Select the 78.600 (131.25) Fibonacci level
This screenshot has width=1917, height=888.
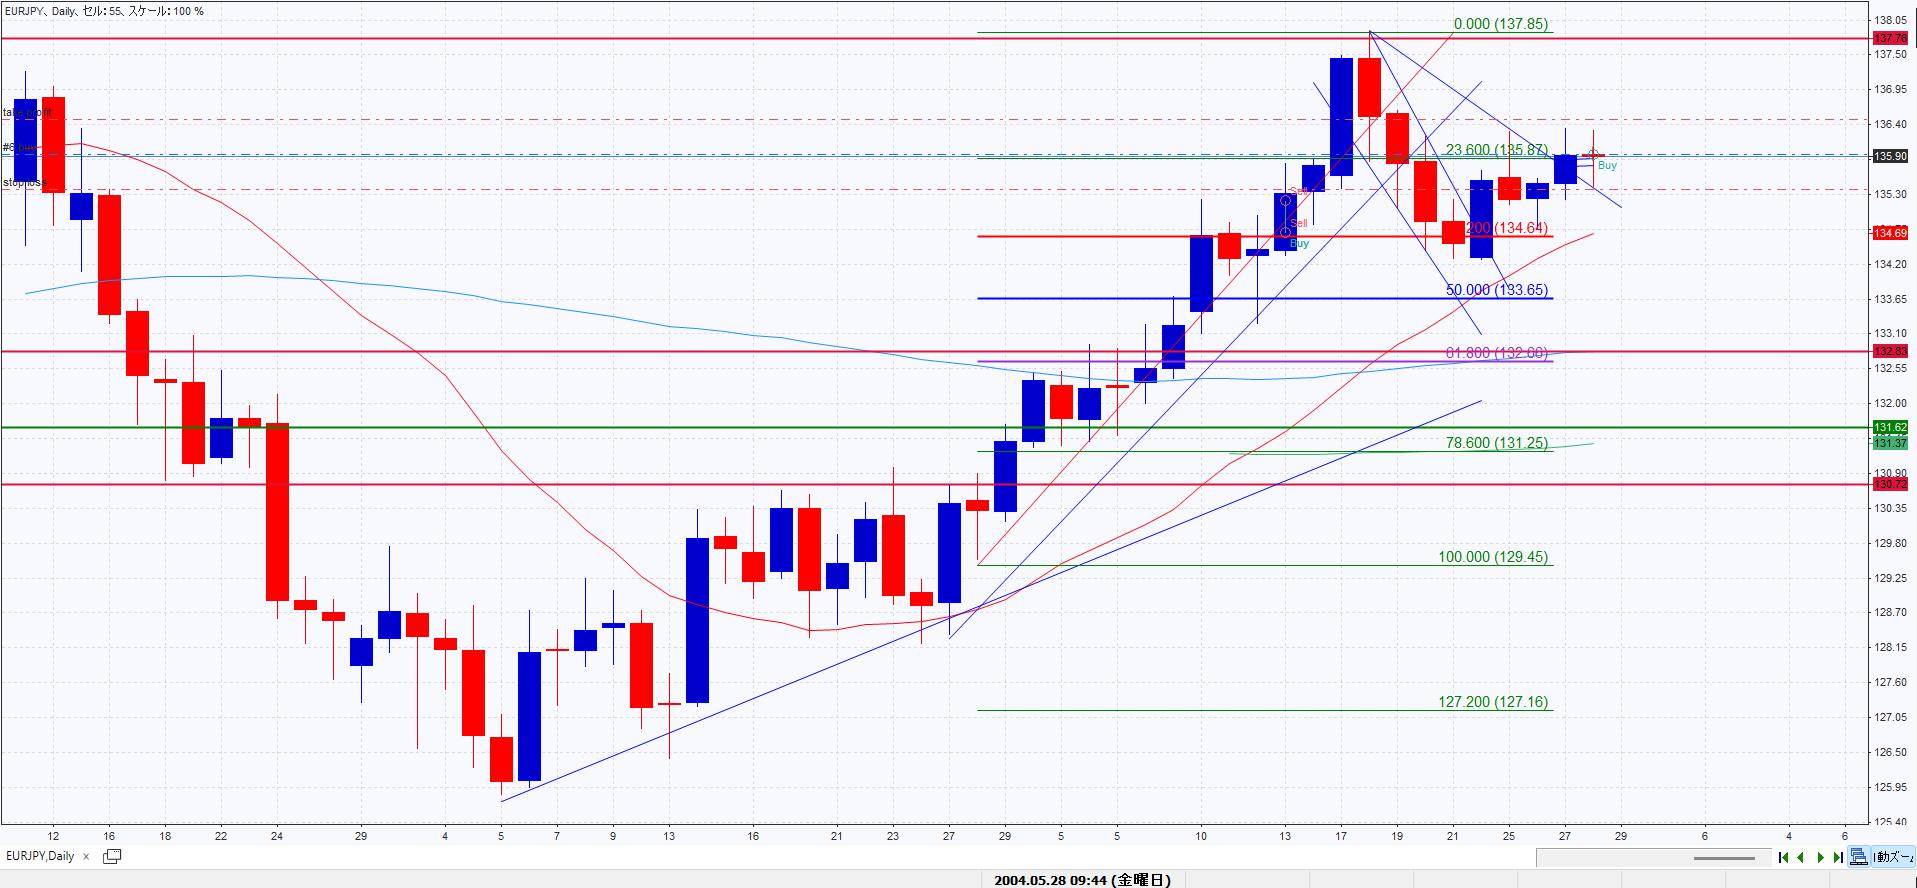1496,443
